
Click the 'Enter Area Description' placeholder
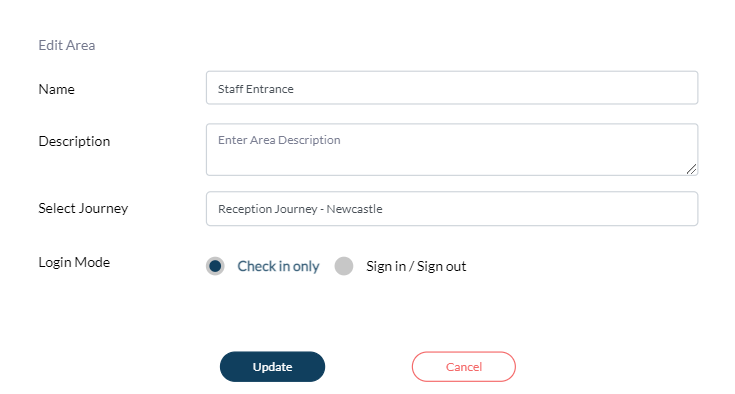[279, 140]
